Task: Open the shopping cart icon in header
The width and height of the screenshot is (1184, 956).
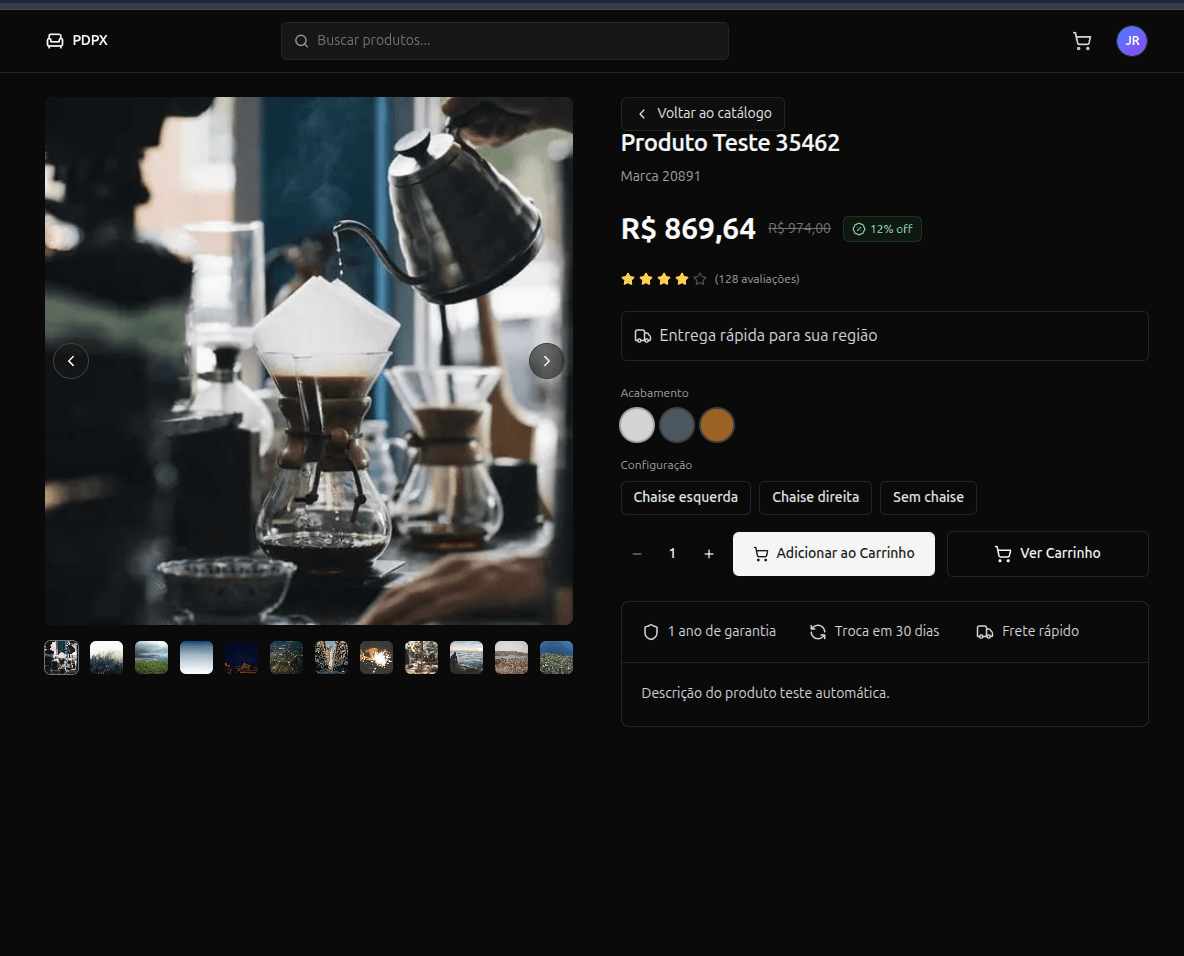Action: click(1081, 41)
